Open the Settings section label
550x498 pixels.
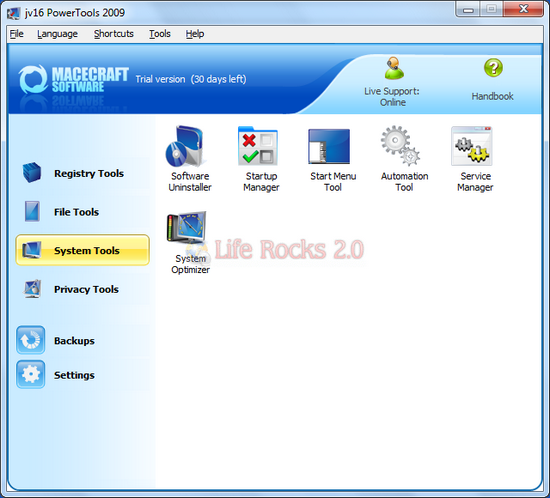(x=74, y=375)
